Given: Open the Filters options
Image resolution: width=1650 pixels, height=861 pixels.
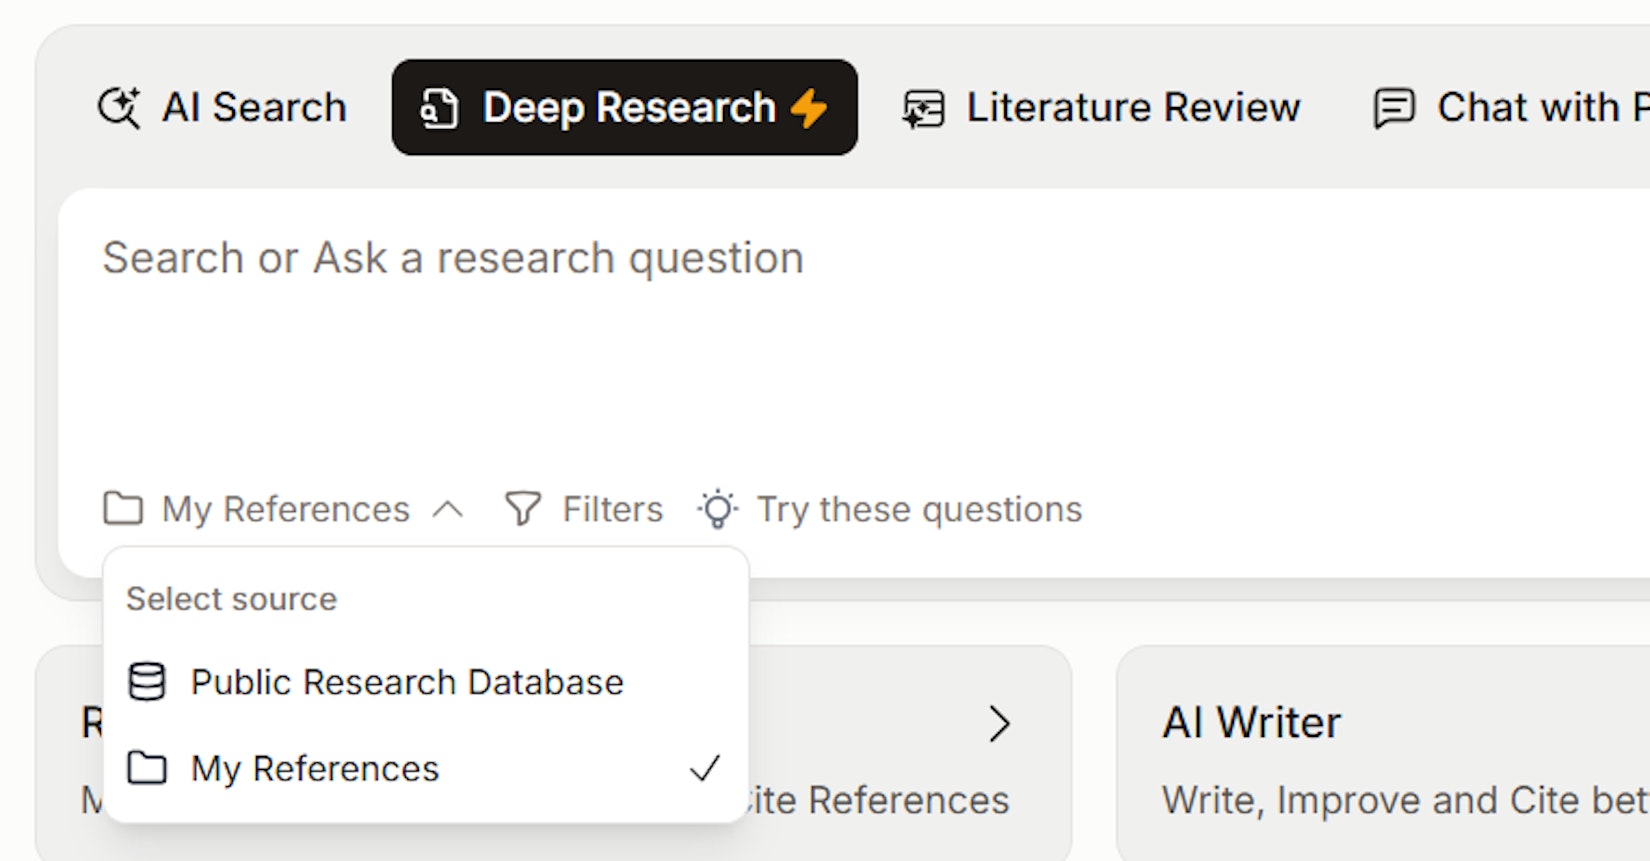Looking at the screenshot, I should click(612, 509).
